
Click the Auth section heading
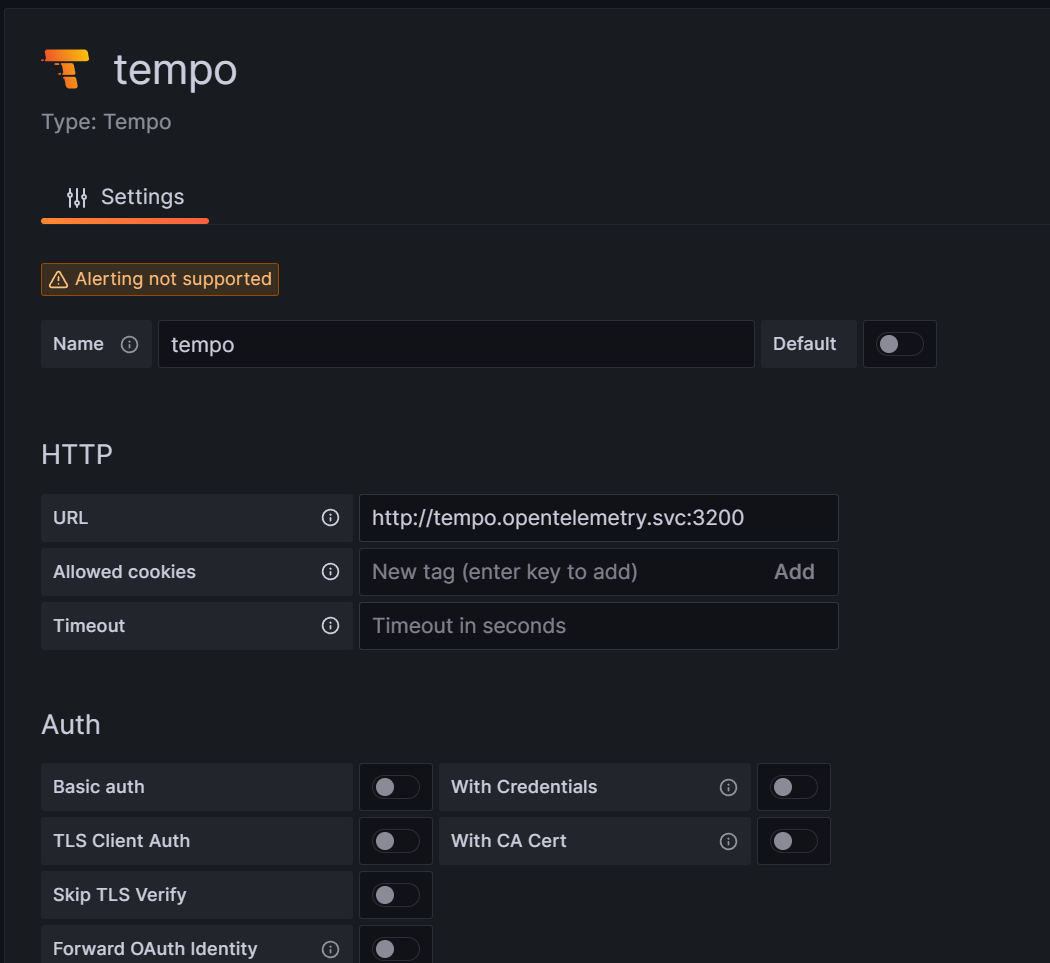[x=71, y=725]
